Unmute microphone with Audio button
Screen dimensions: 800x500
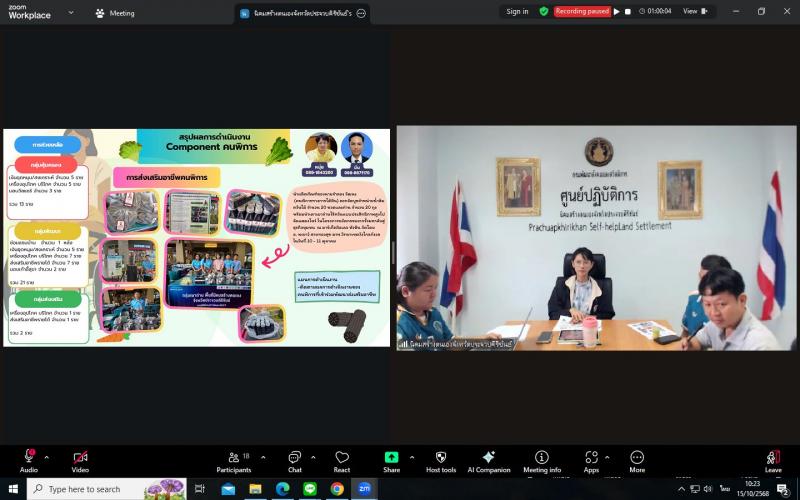[x=29, y=461]
